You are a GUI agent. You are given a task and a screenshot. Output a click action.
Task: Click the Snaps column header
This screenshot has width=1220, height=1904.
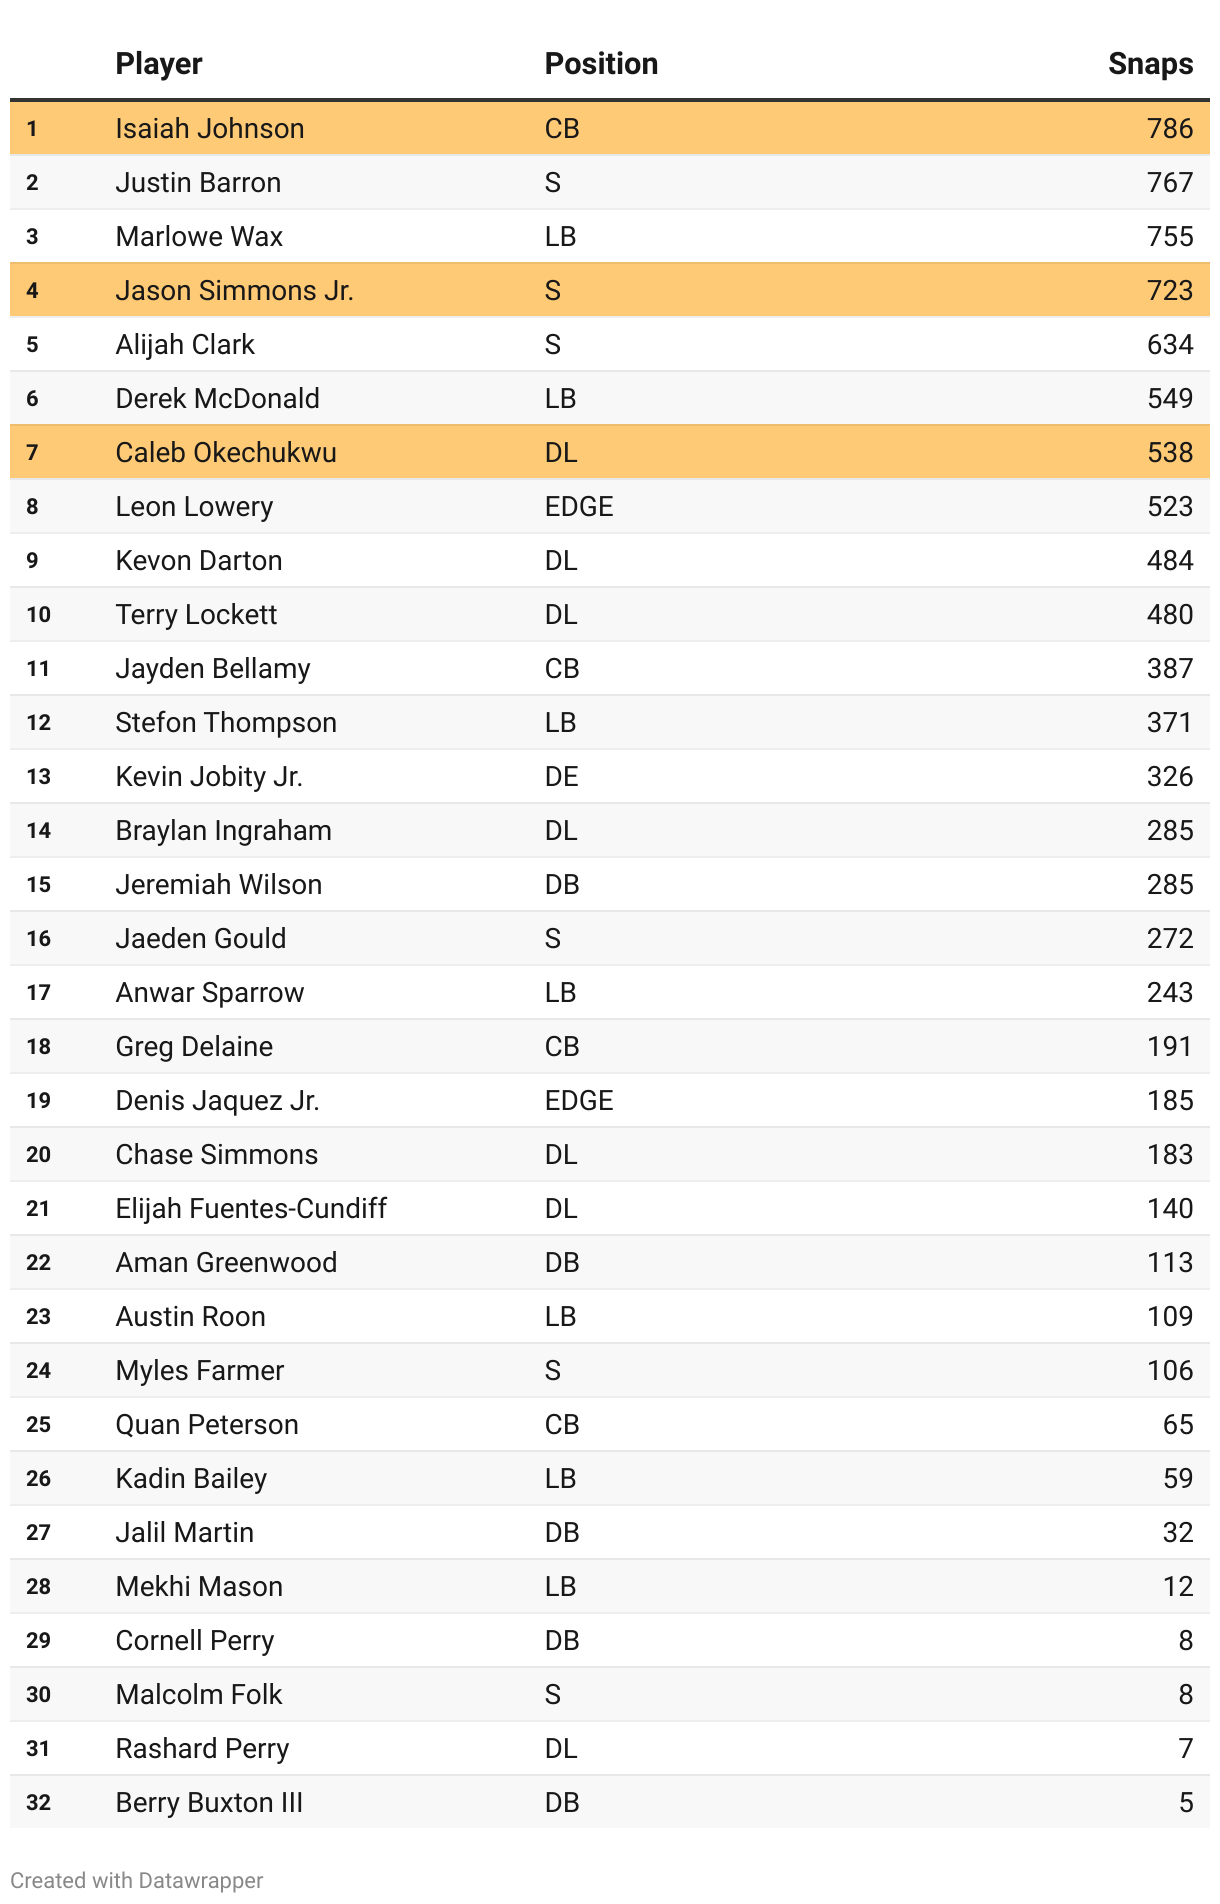(x=1150, y=64)
